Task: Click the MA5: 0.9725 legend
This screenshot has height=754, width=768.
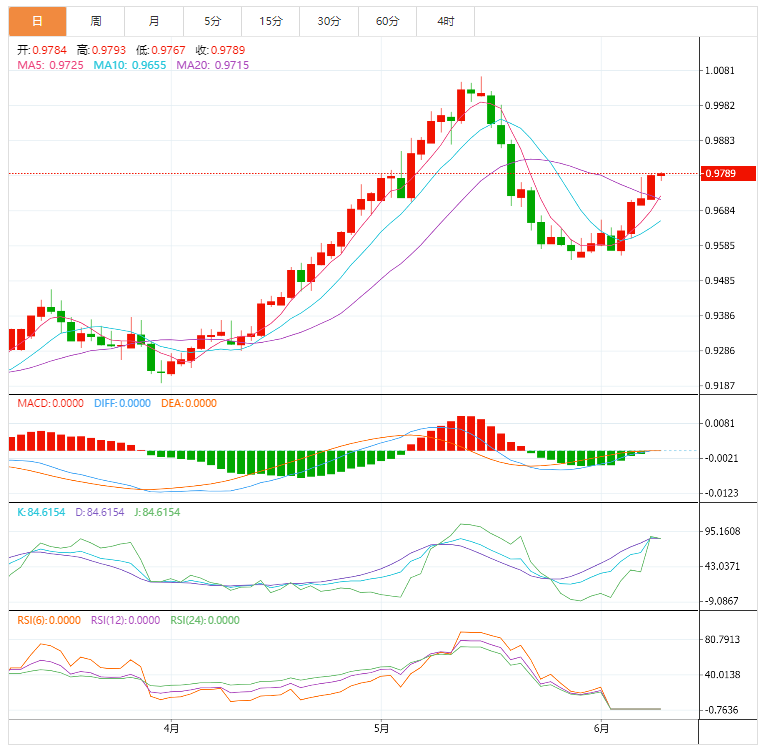Action: pyautogui.click(x=50, y=65)
